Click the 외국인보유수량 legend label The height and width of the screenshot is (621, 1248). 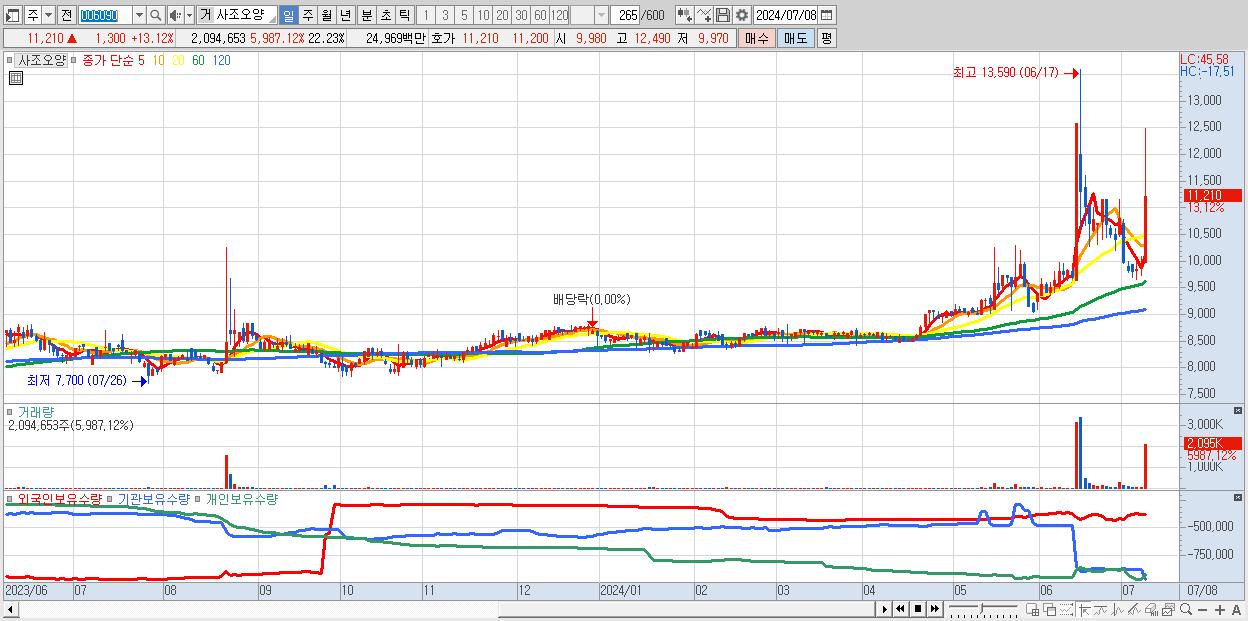[x=59, y=498]
